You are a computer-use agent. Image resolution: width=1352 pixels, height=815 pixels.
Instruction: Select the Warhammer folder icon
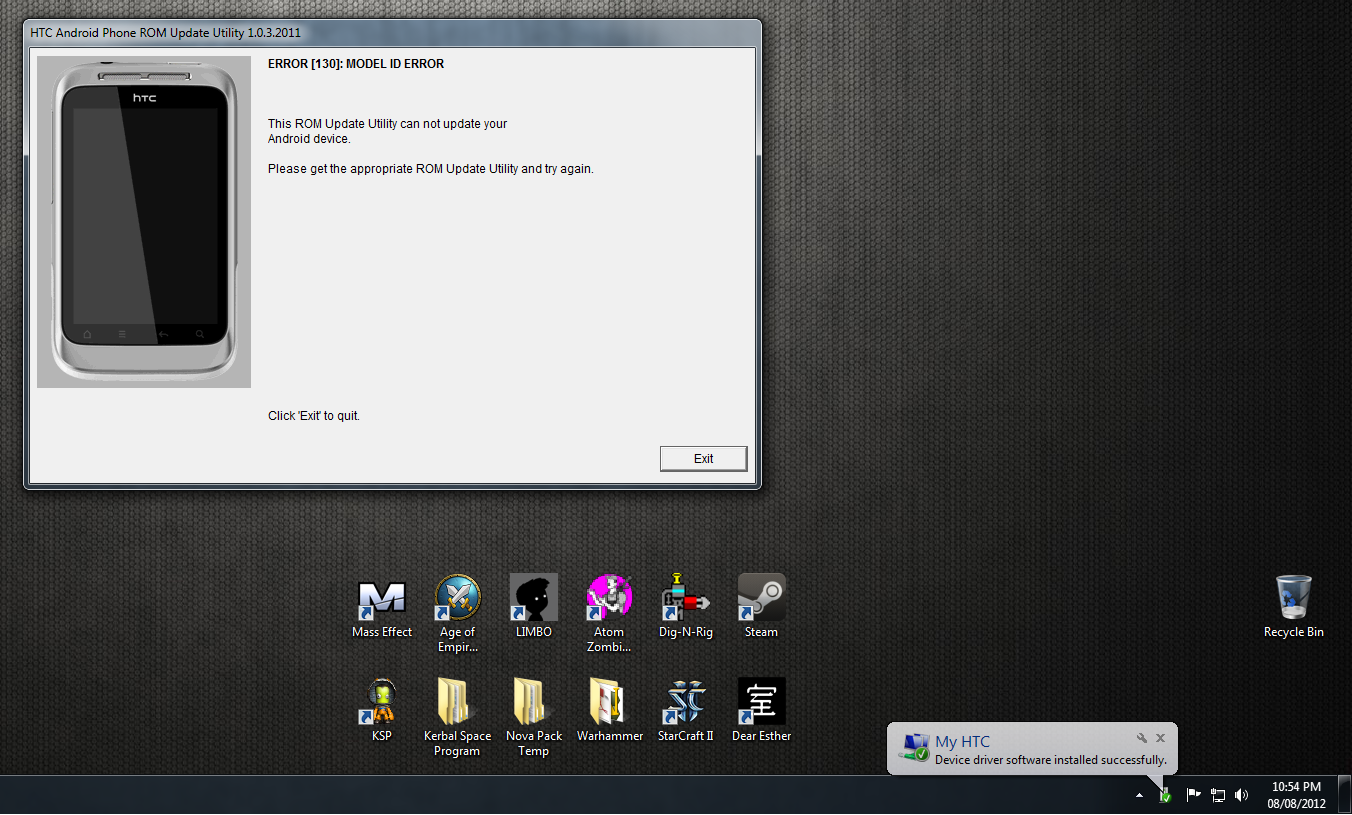(609, 703)
